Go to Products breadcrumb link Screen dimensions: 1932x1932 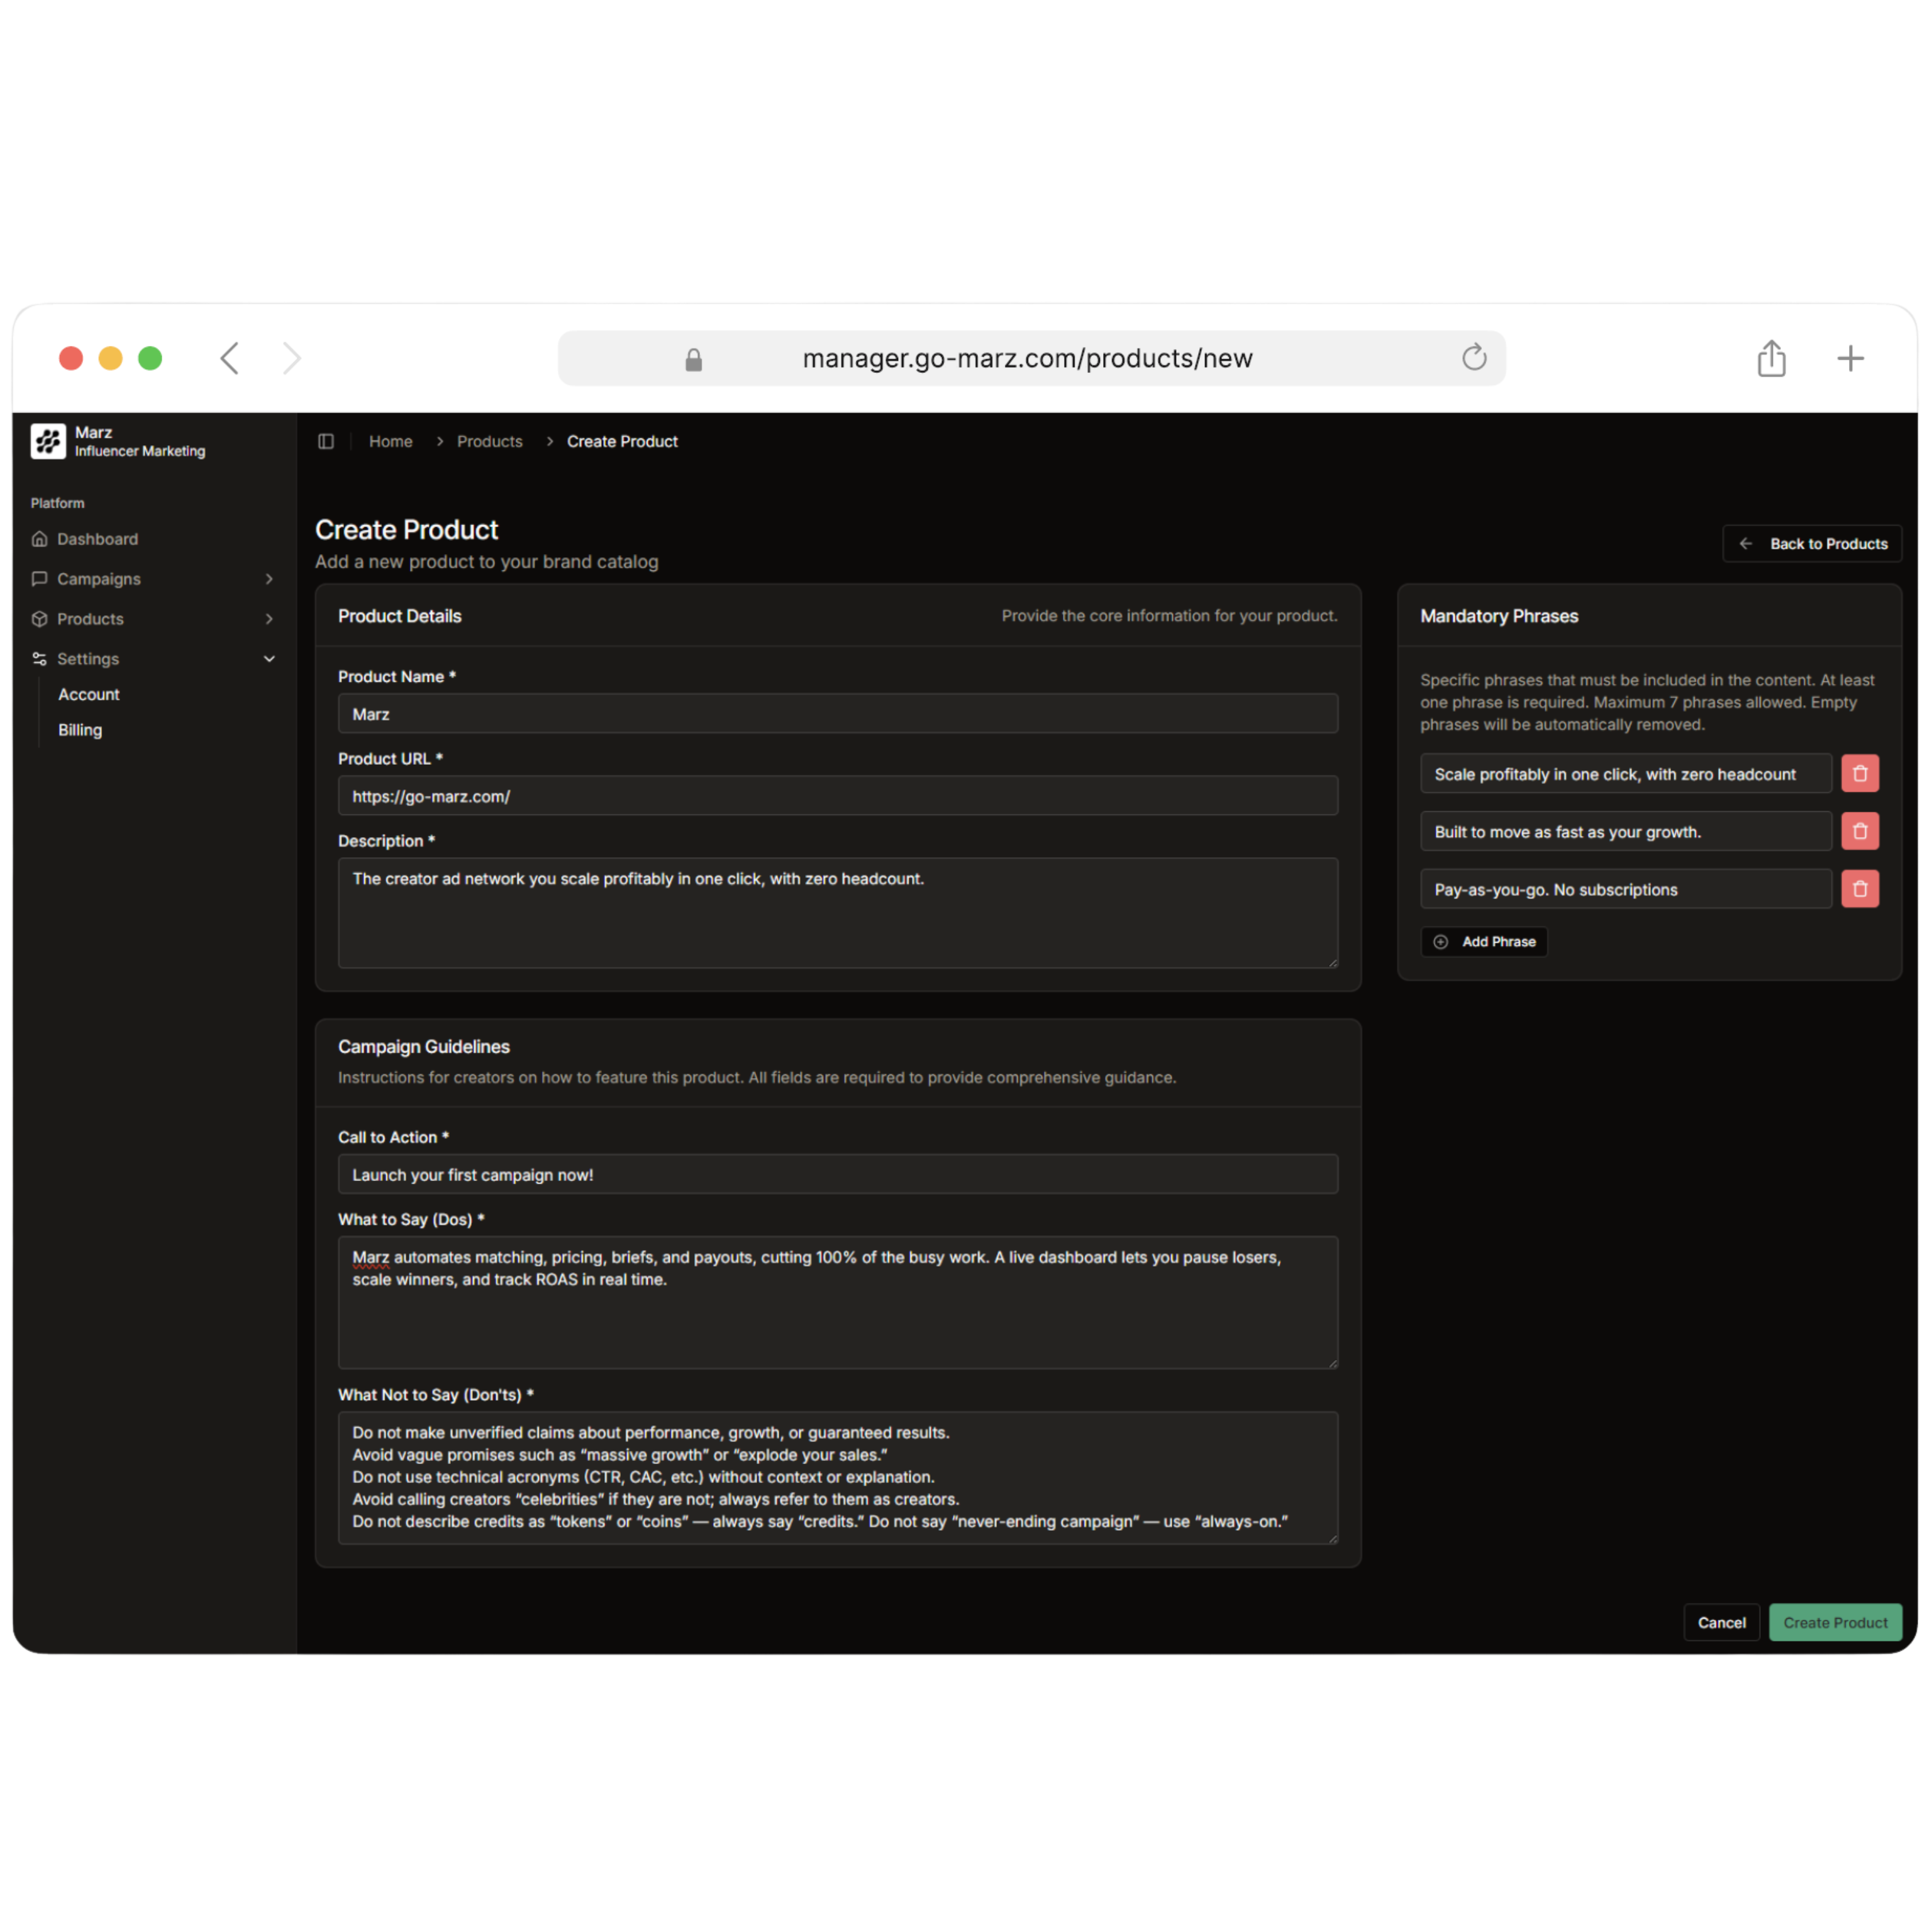[489, 441]
